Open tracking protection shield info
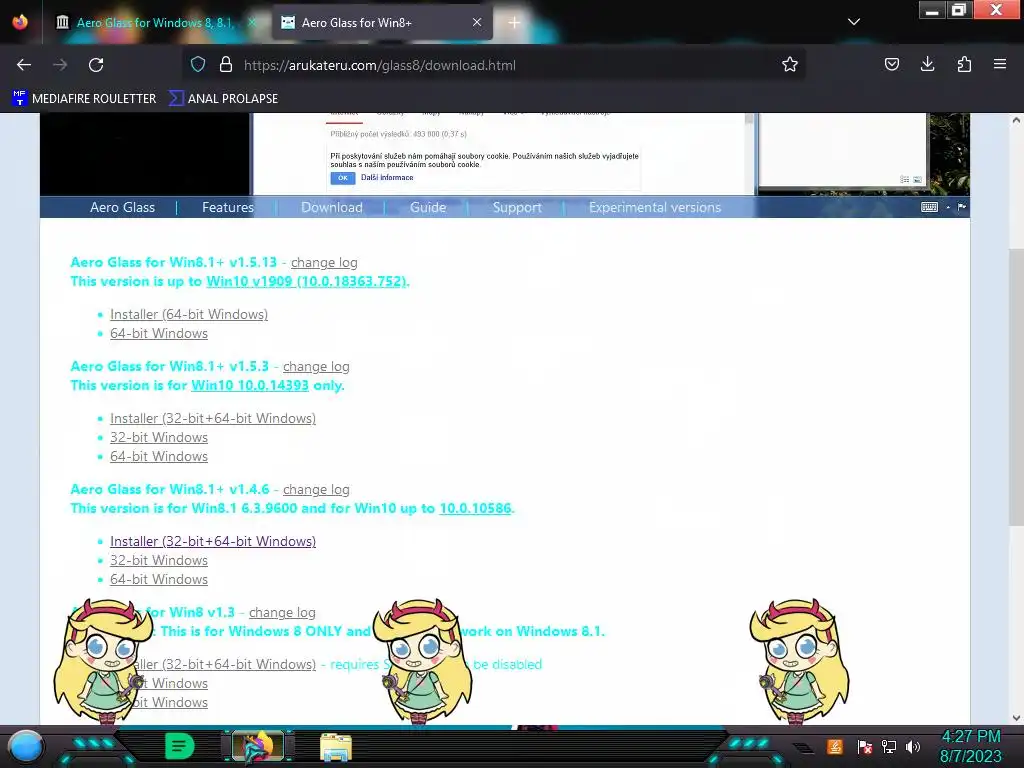 (x=198, y=65)
